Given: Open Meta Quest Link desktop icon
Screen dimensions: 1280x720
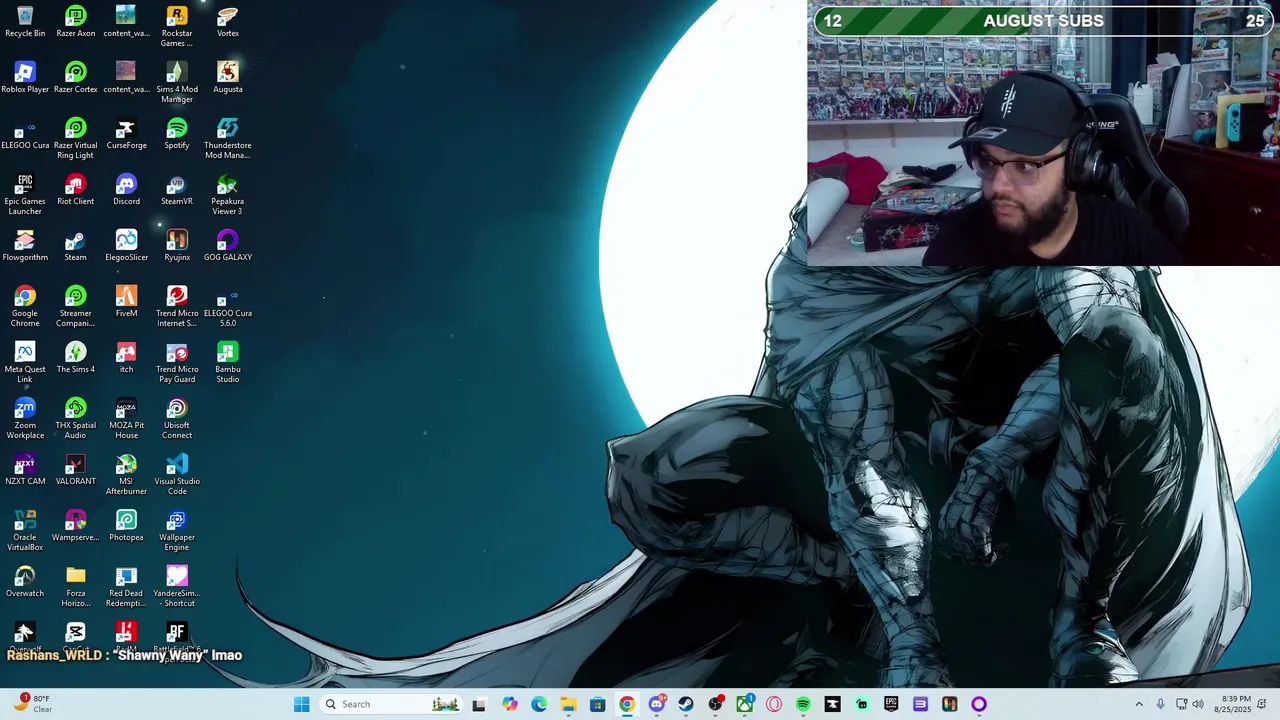Looking at the screenshot, I should coord(25,362).
